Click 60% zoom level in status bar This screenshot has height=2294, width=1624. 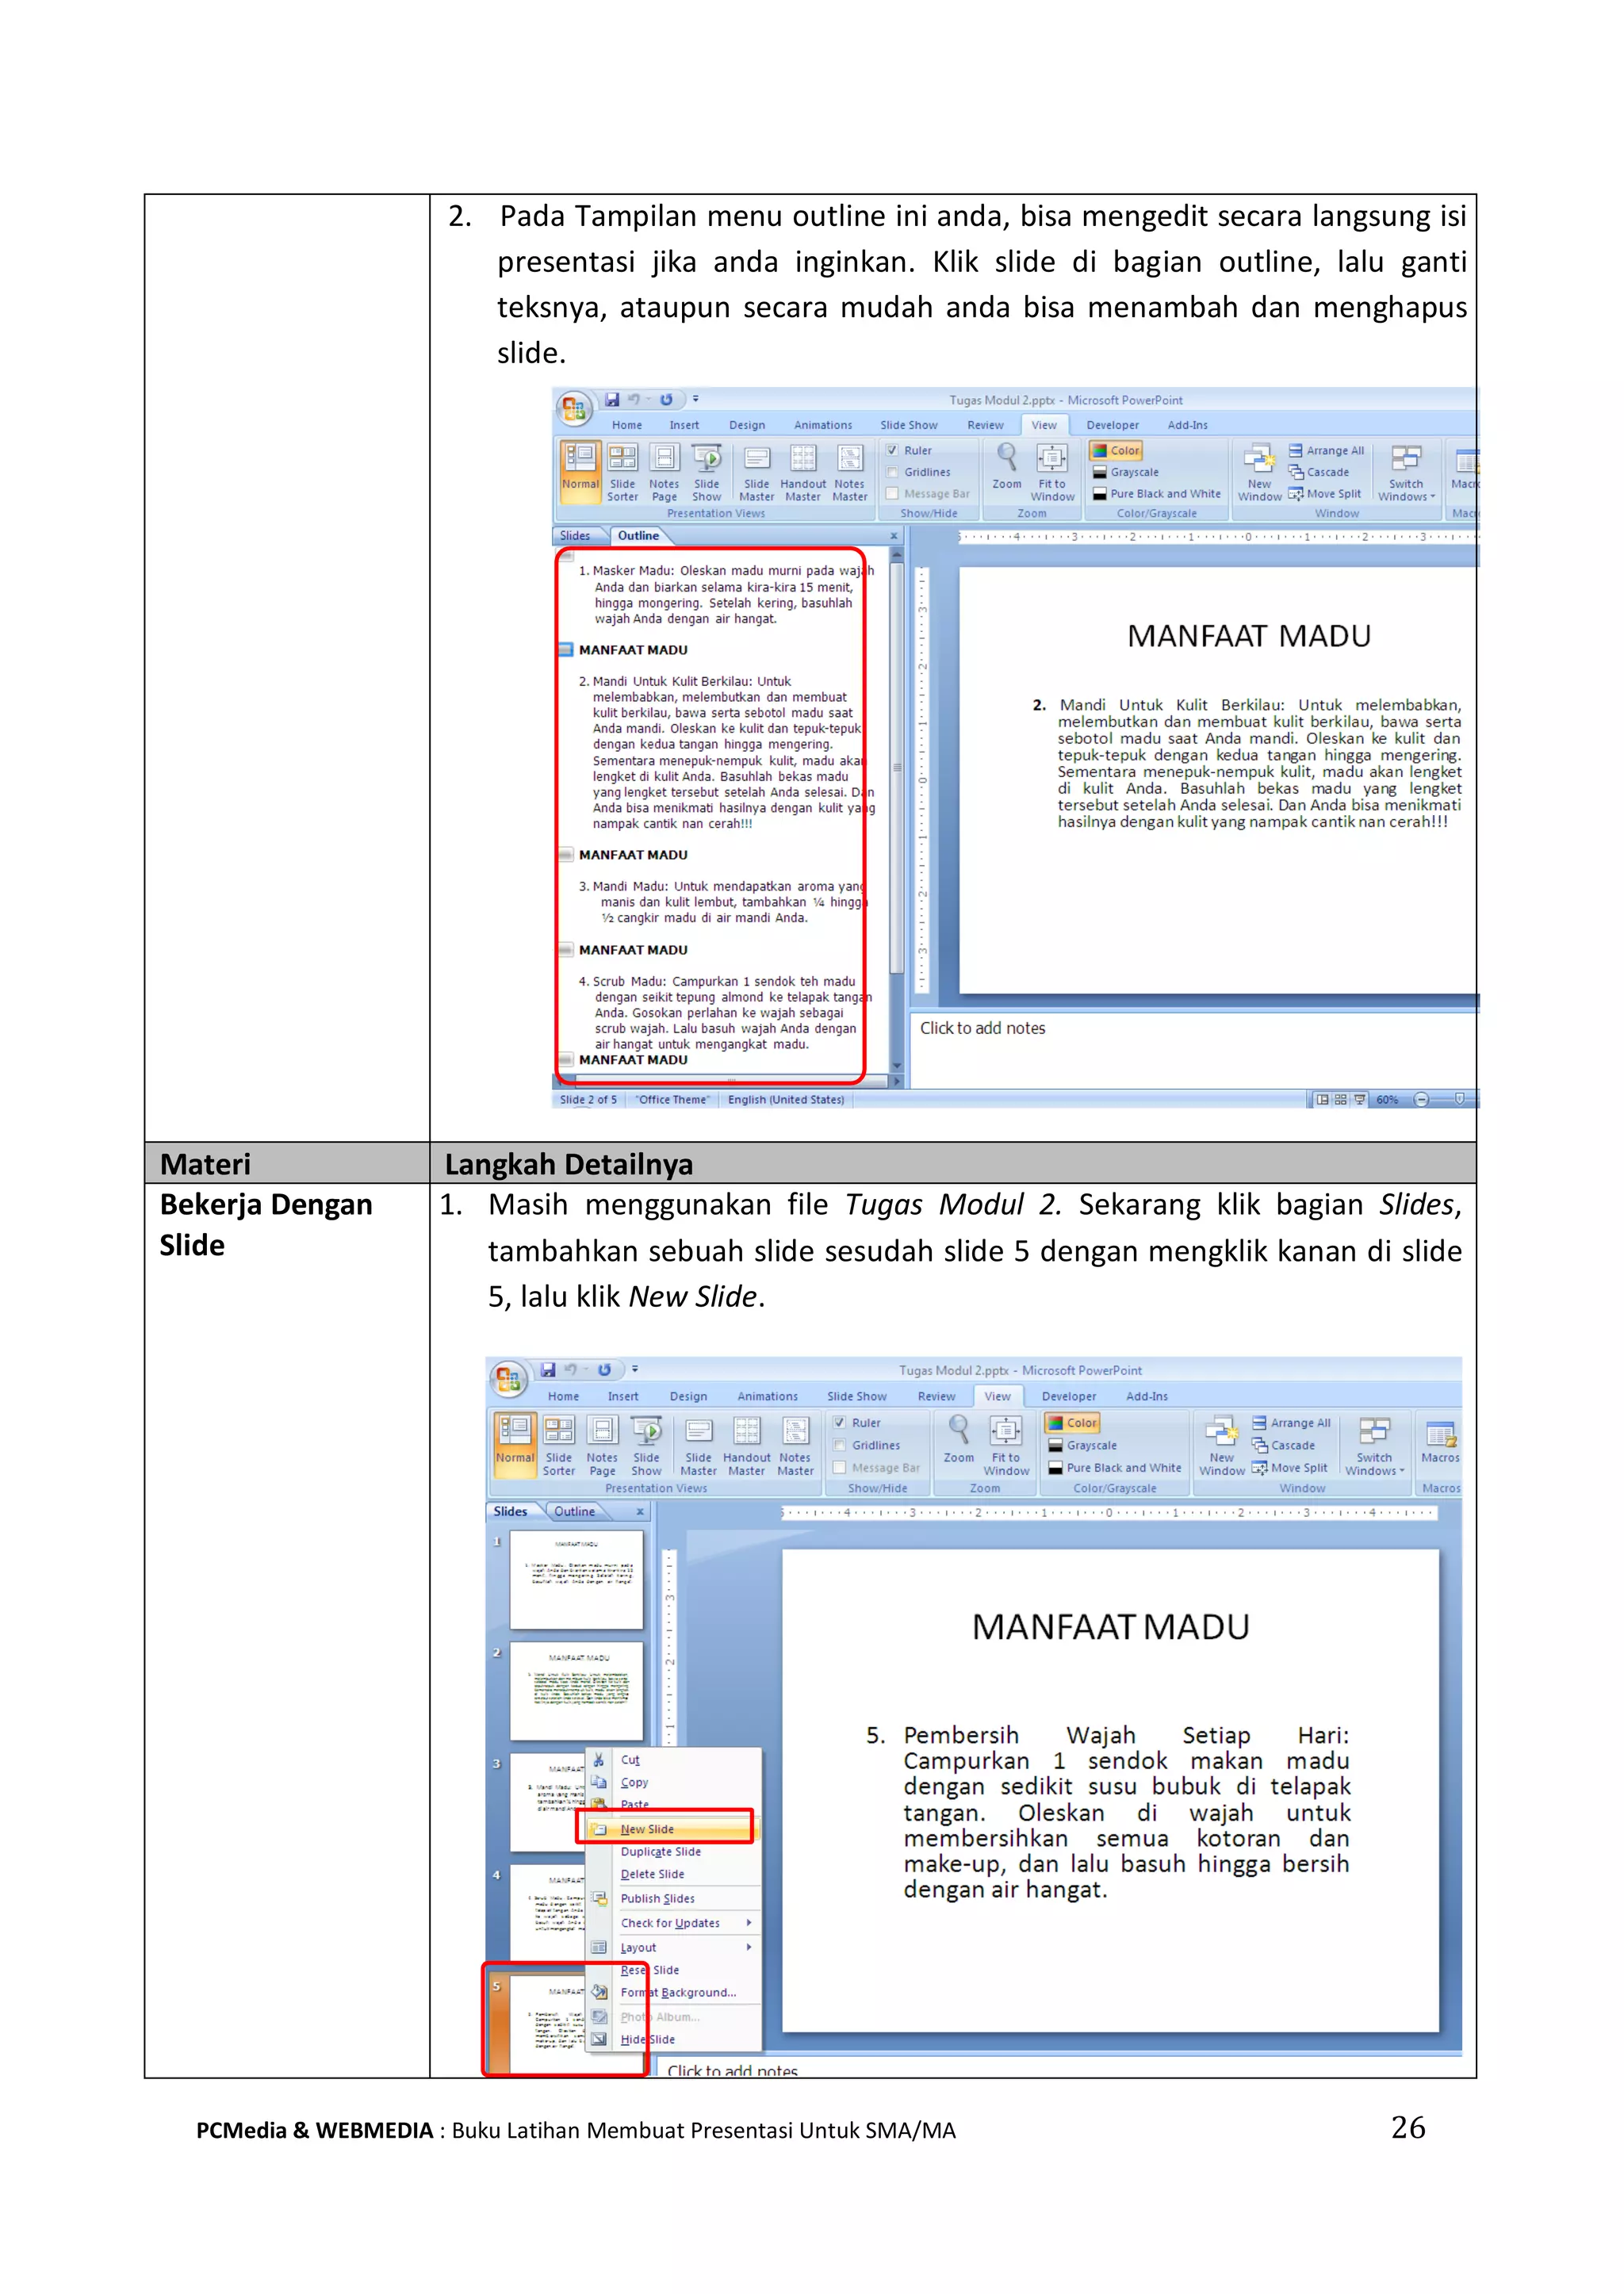coord(1387,1099)
